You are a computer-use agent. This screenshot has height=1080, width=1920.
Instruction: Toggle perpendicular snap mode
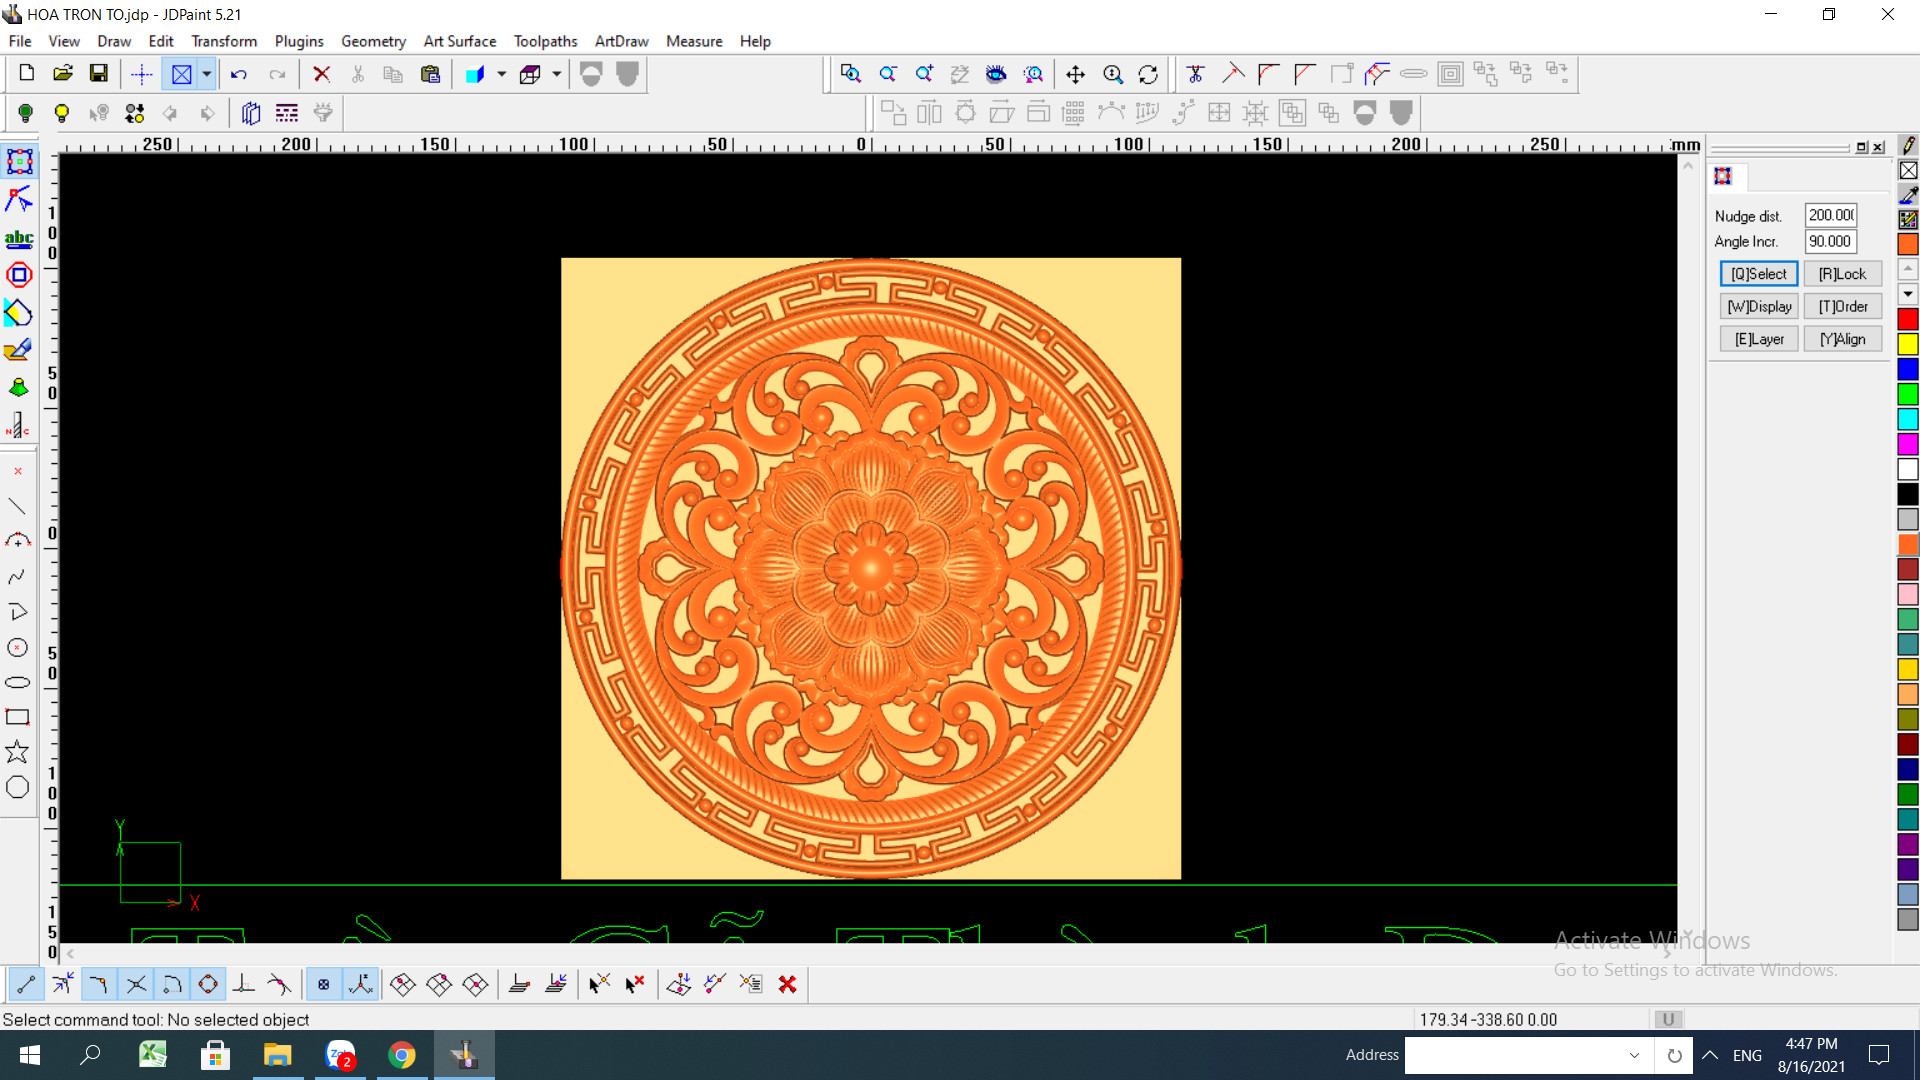[x=243, y=984]
